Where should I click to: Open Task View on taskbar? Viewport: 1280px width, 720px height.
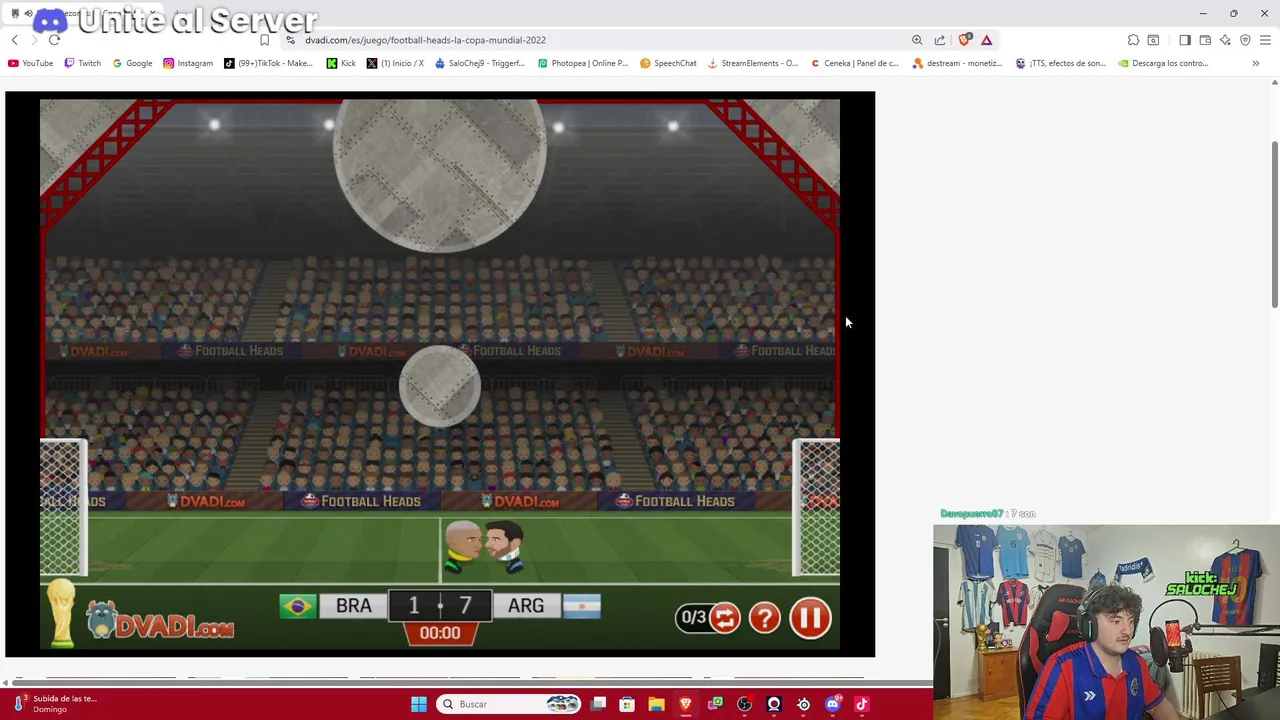pyautogui.click(x=598, y=704)
